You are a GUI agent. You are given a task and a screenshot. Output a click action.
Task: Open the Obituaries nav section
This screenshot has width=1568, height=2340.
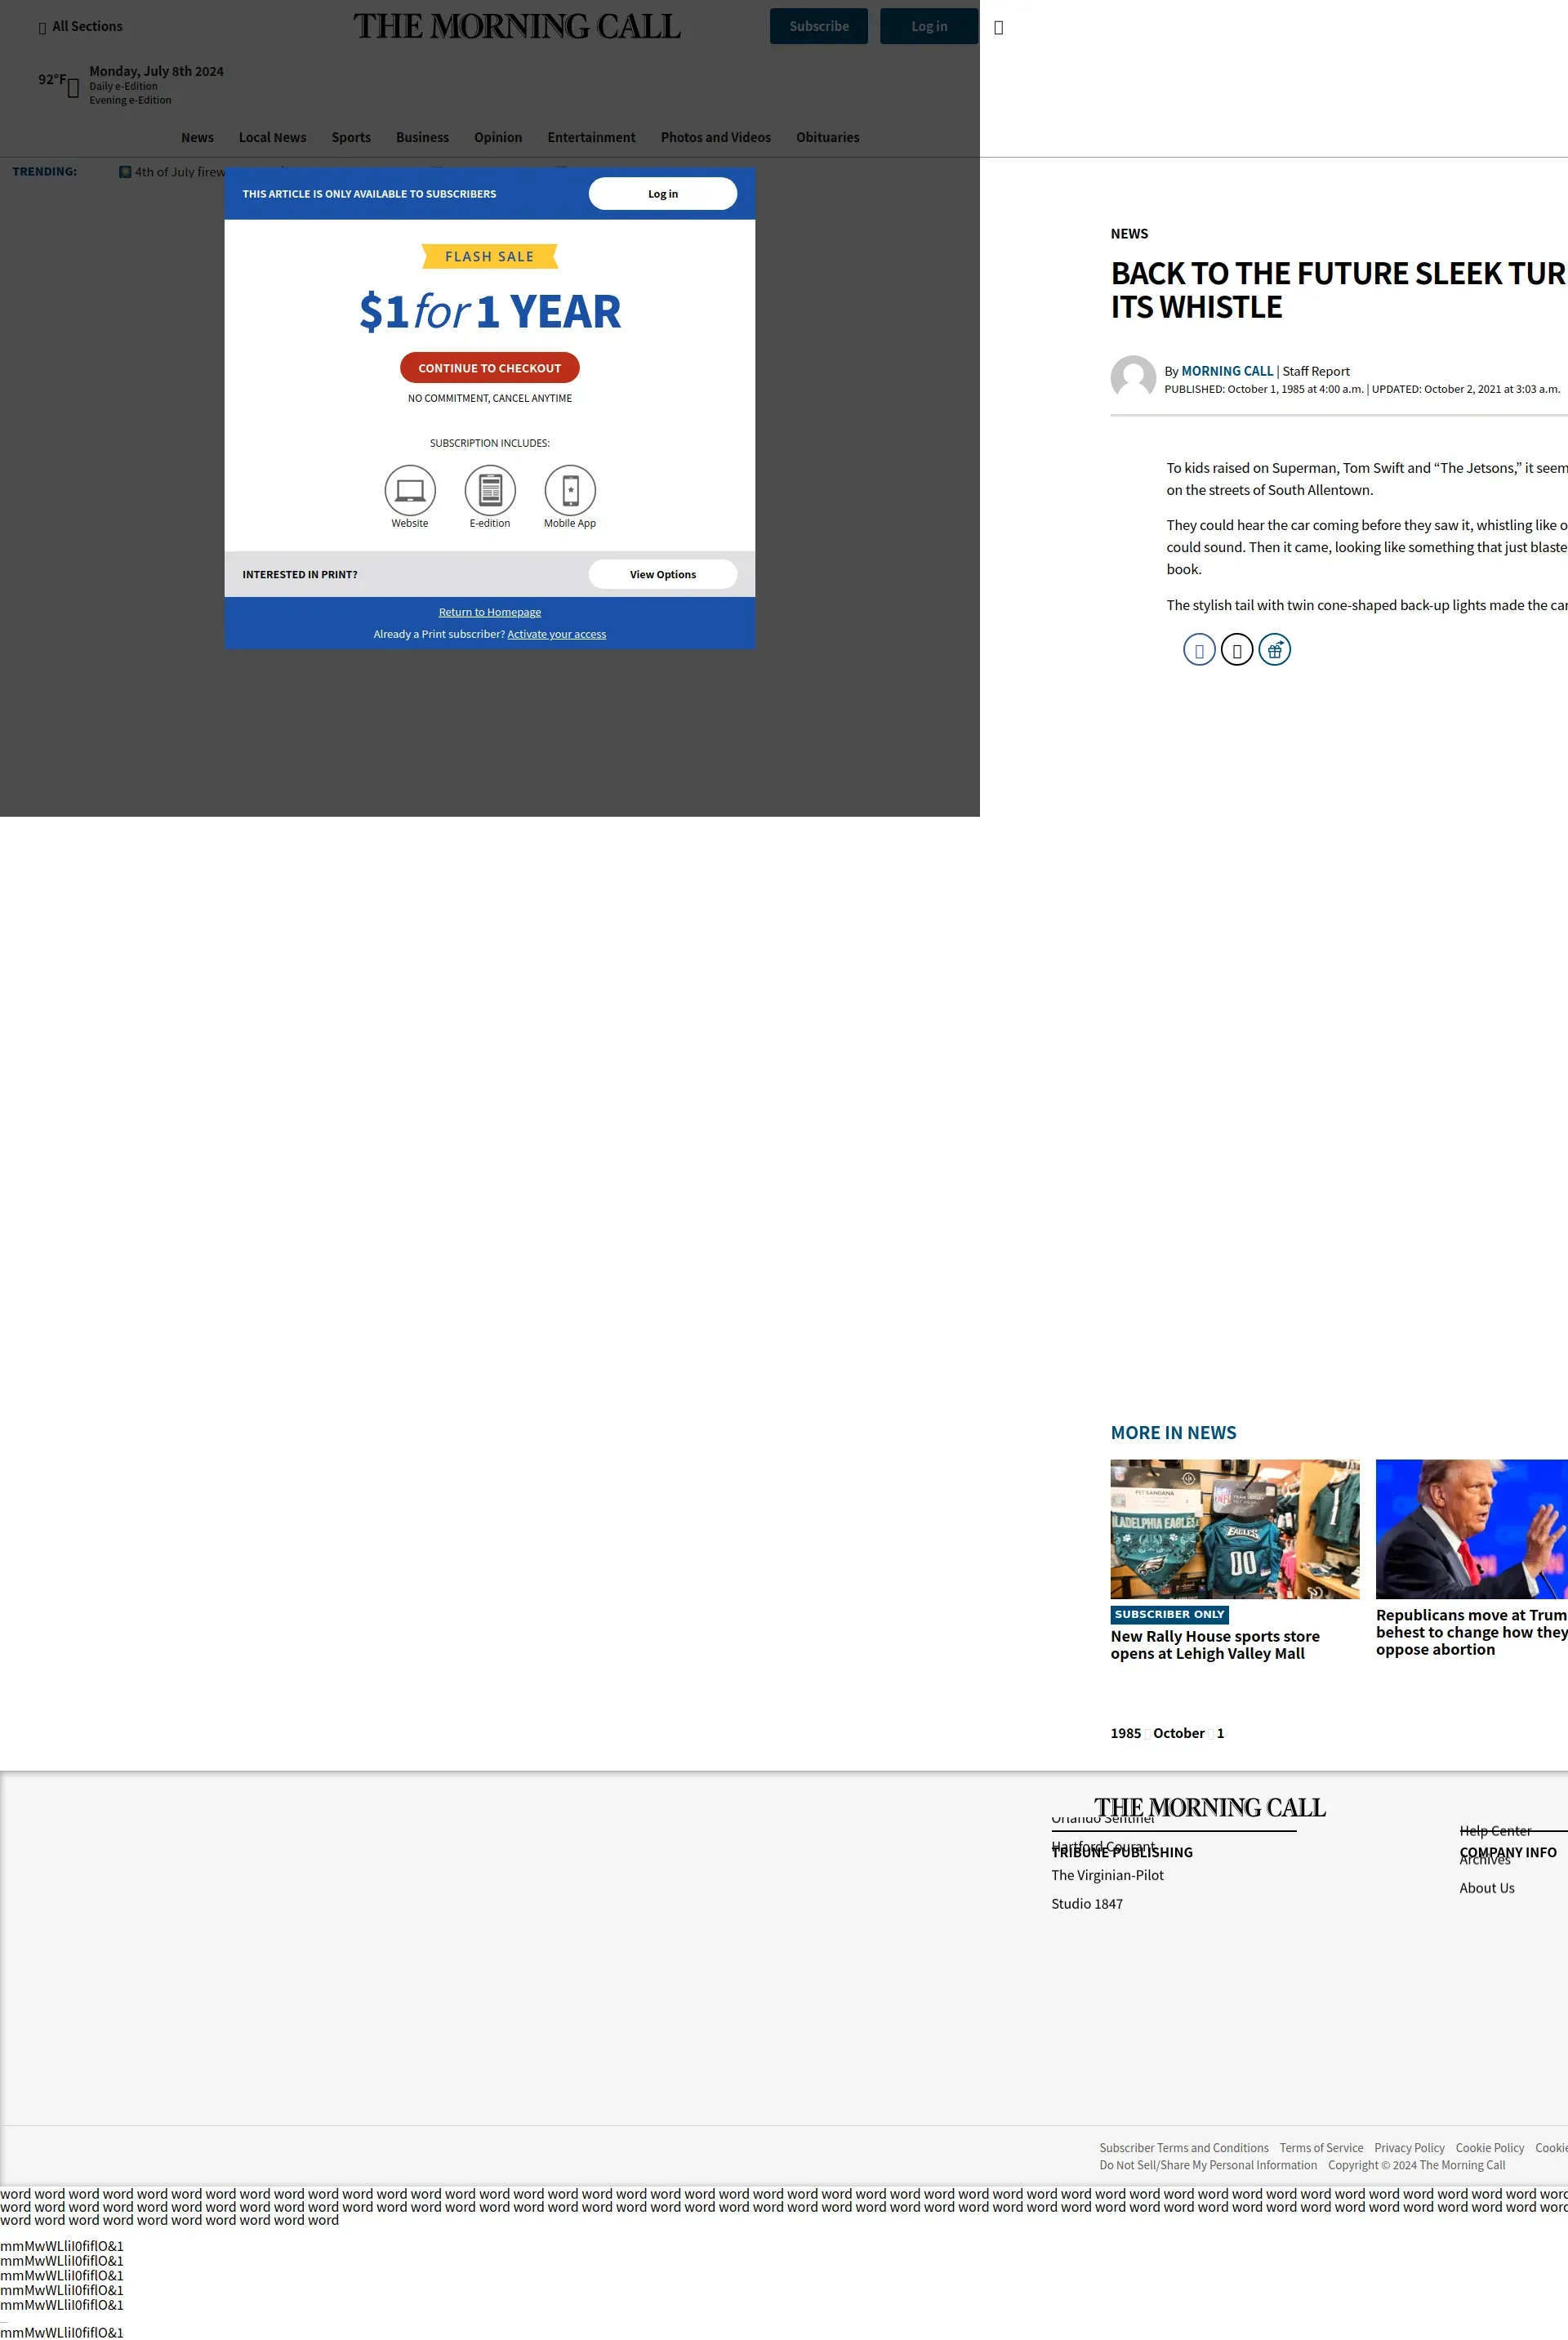(827, 137)
